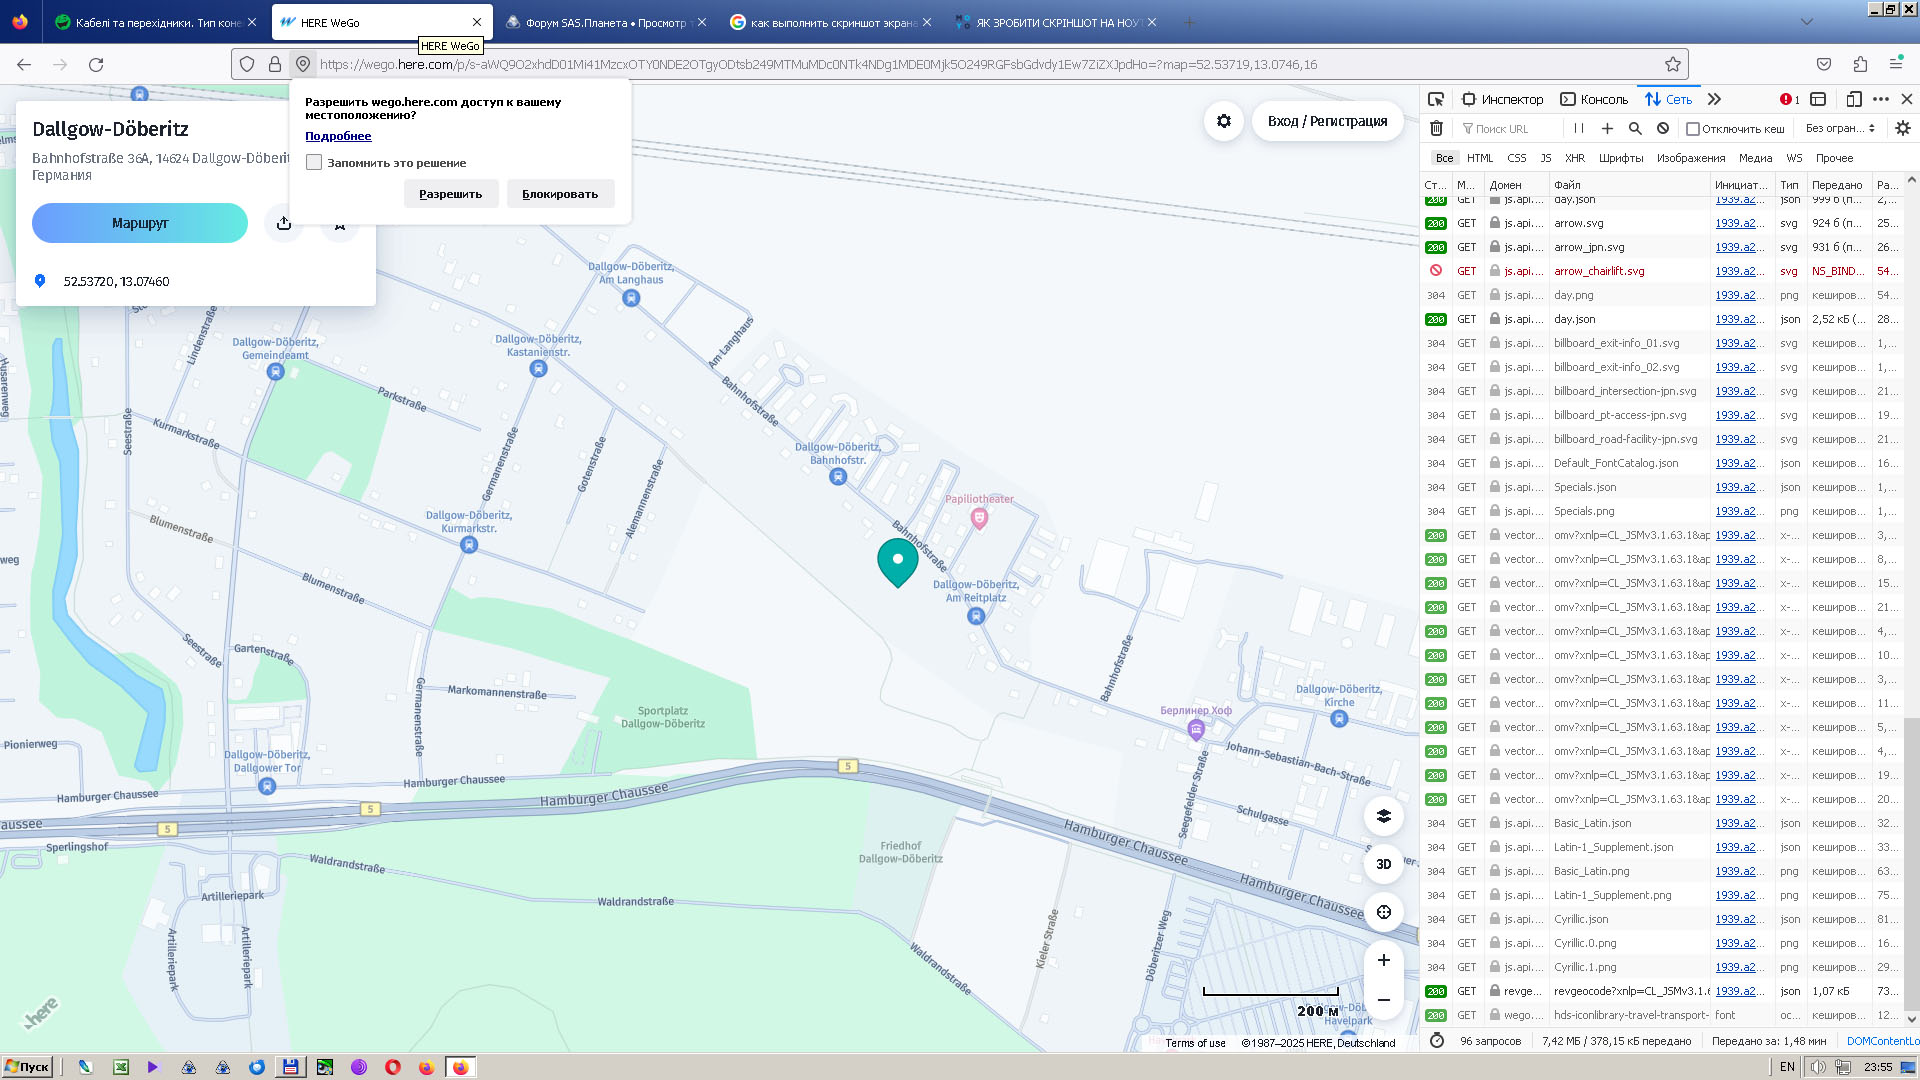
Task: Filter requests by XHR type
Action: click(1575, 158)
